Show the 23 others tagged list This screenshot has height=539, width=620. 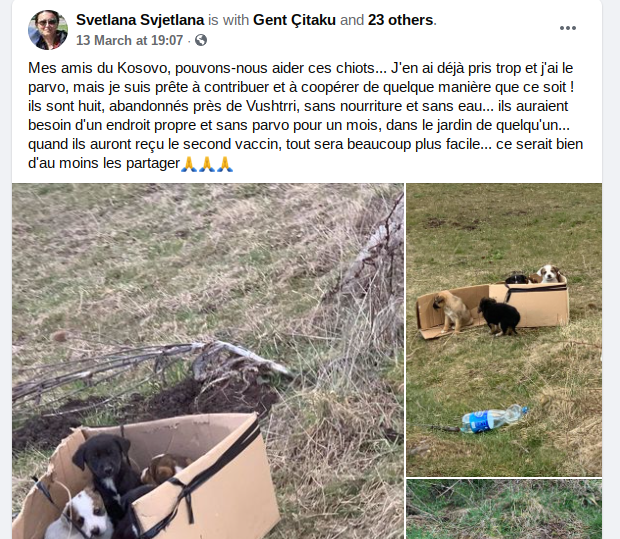click(401, 20)
